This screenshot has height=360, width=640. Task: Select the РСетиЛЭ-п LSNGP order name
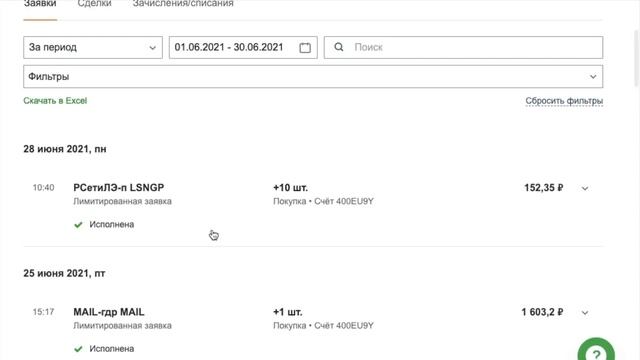click(x=119, y=188)
